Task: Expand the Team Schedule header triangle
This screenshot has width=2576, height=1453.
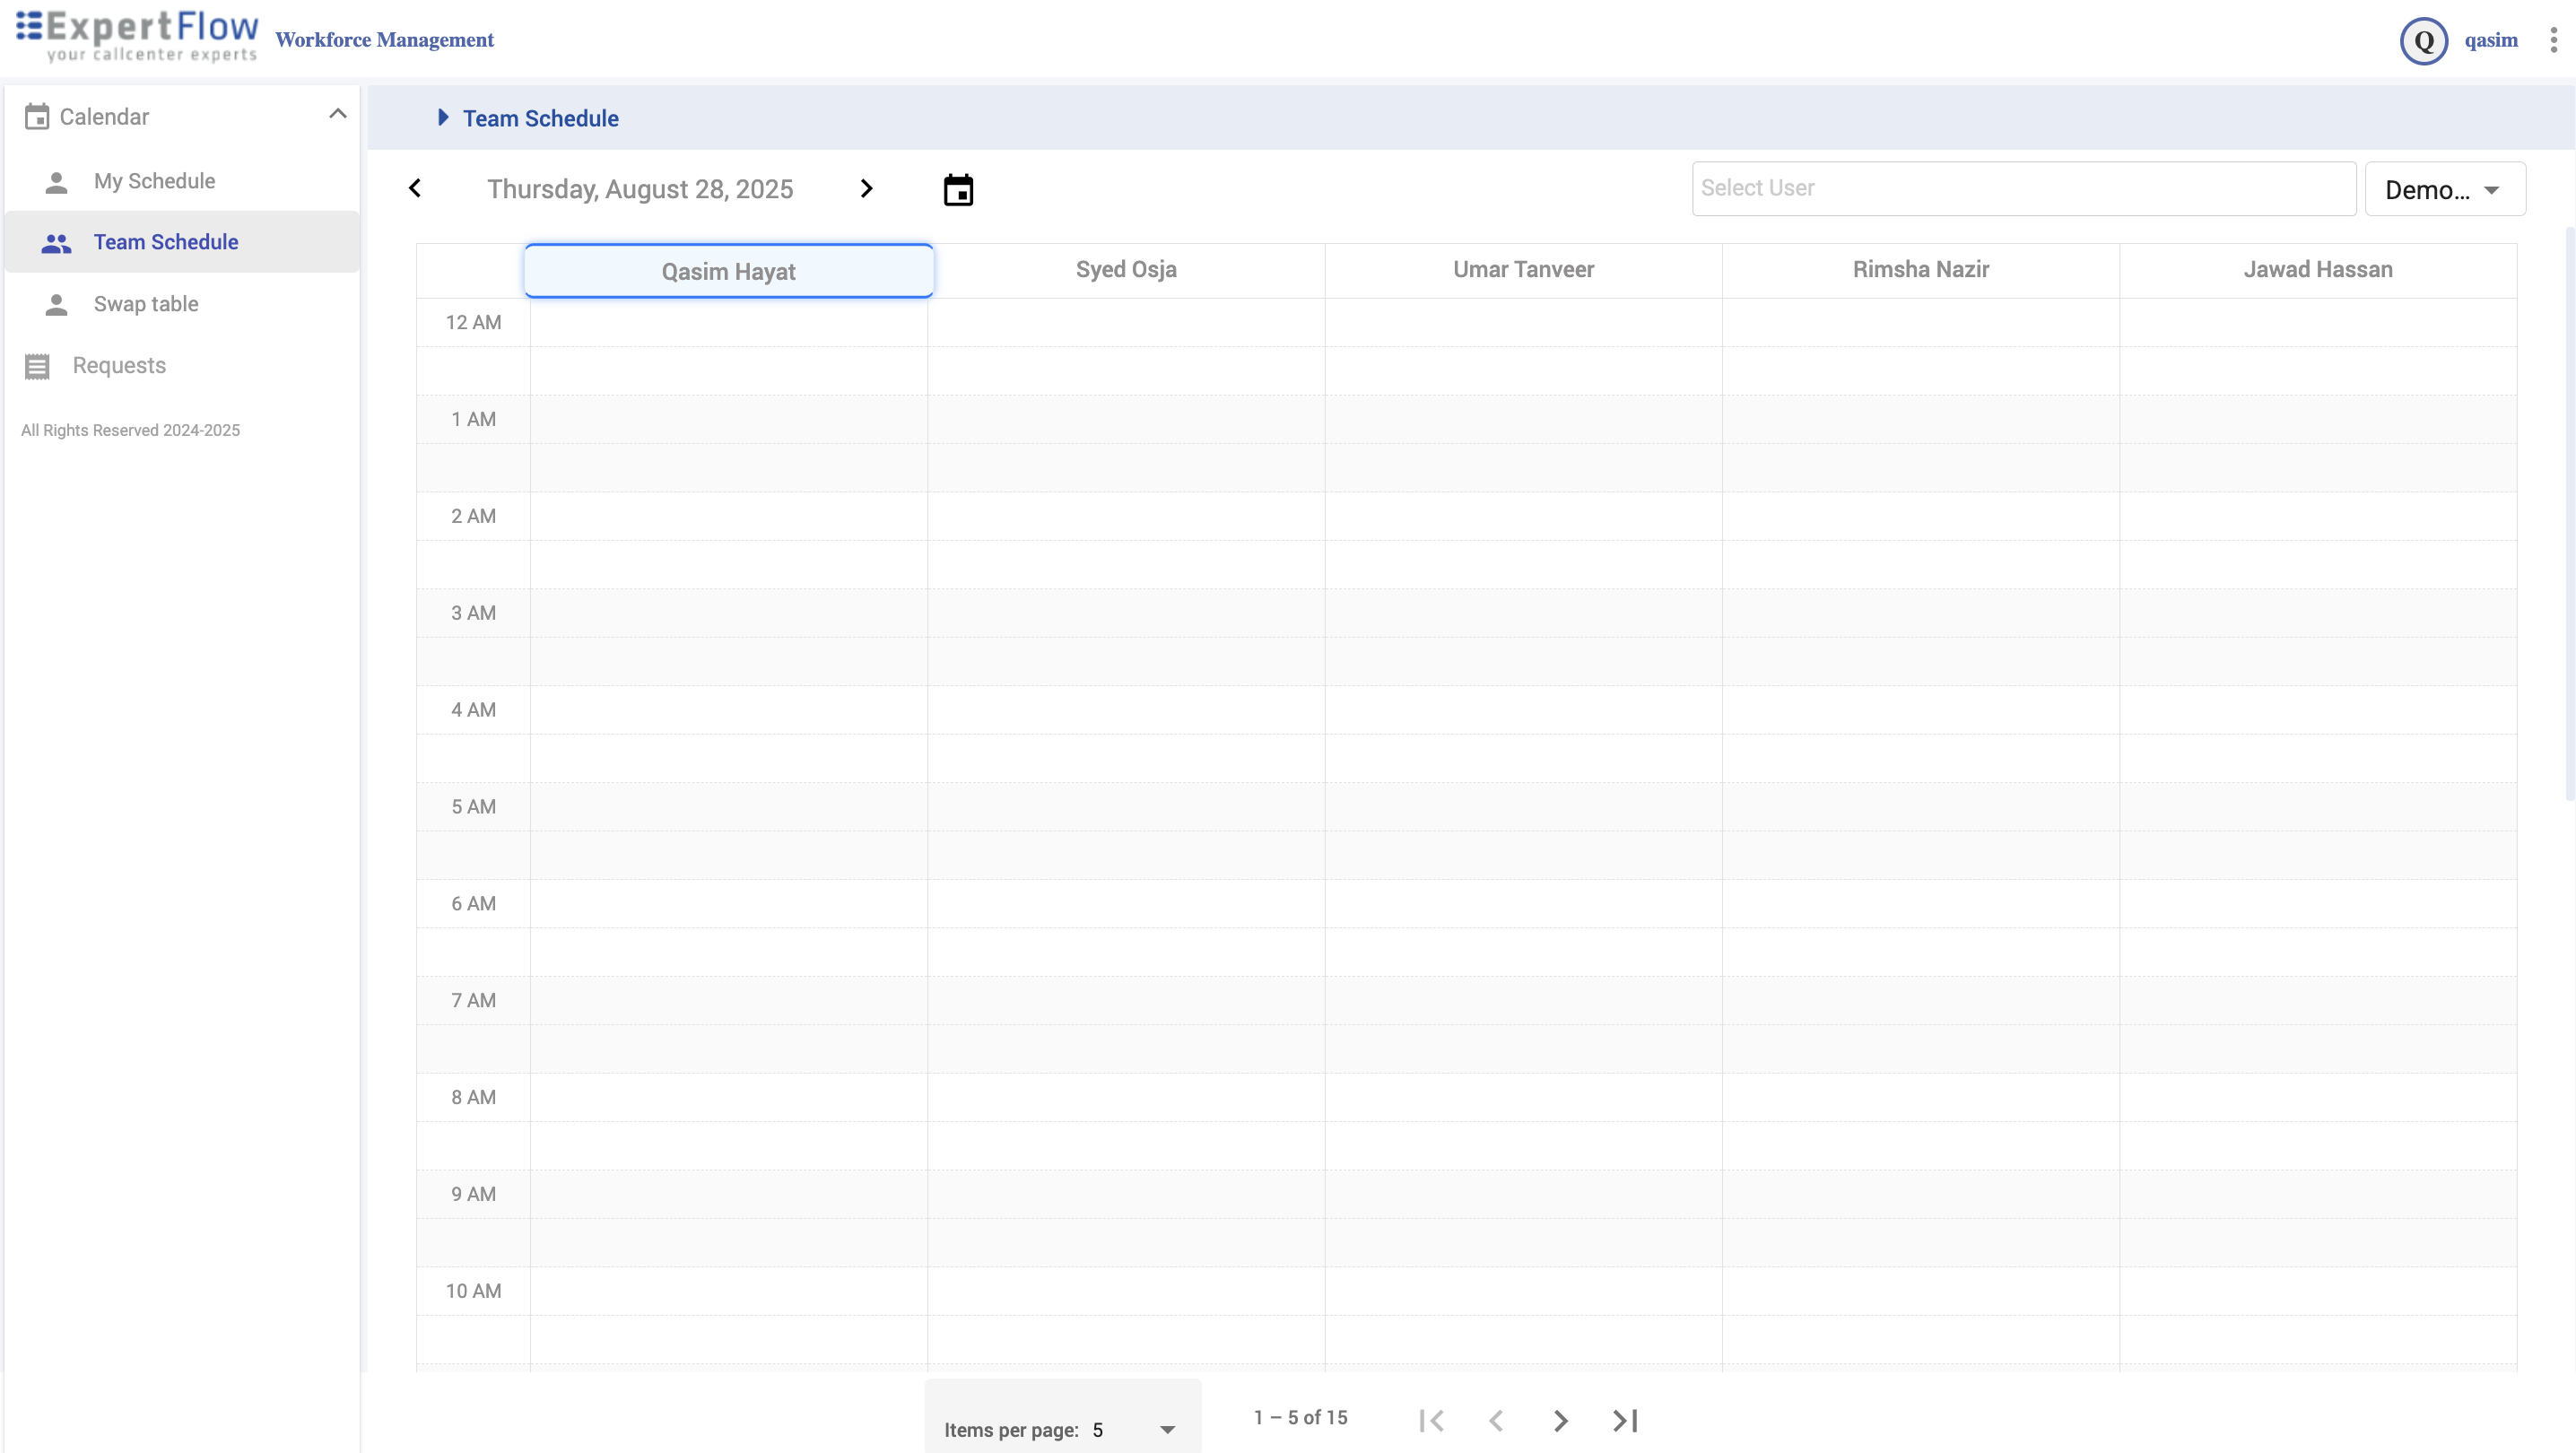Action: point(443,118)
